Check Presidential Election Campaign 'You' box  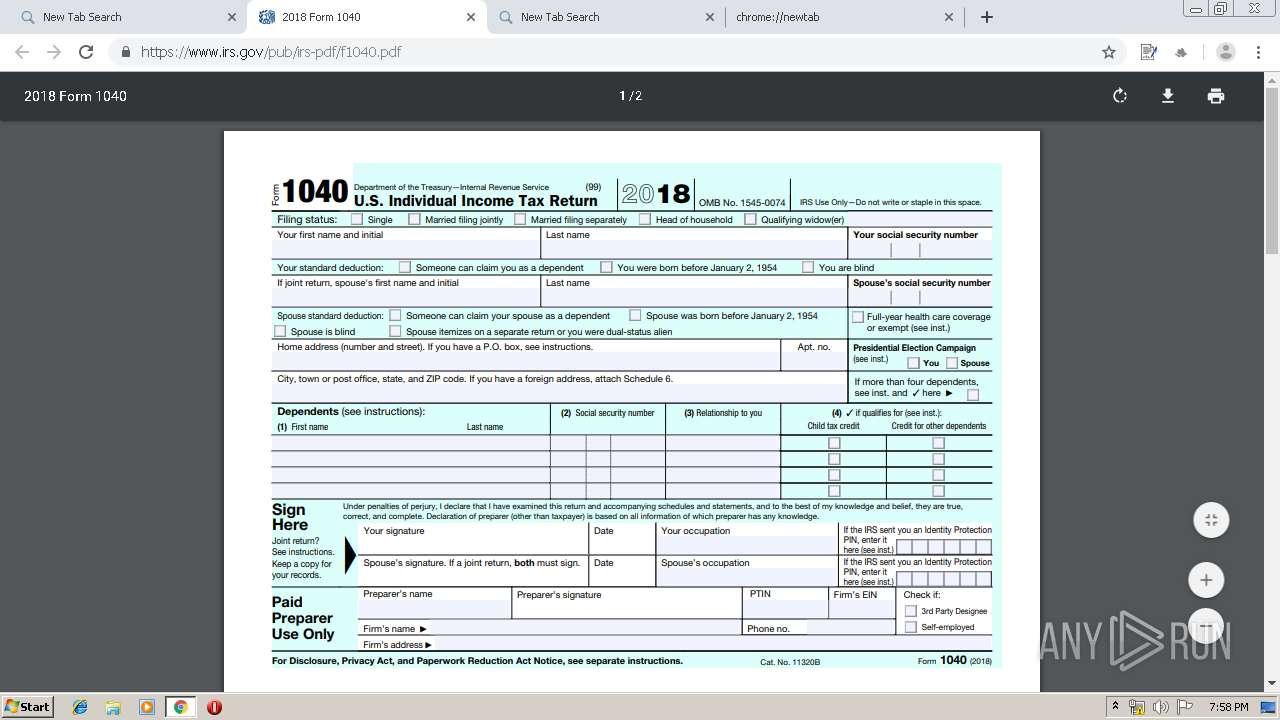point(913,363)
